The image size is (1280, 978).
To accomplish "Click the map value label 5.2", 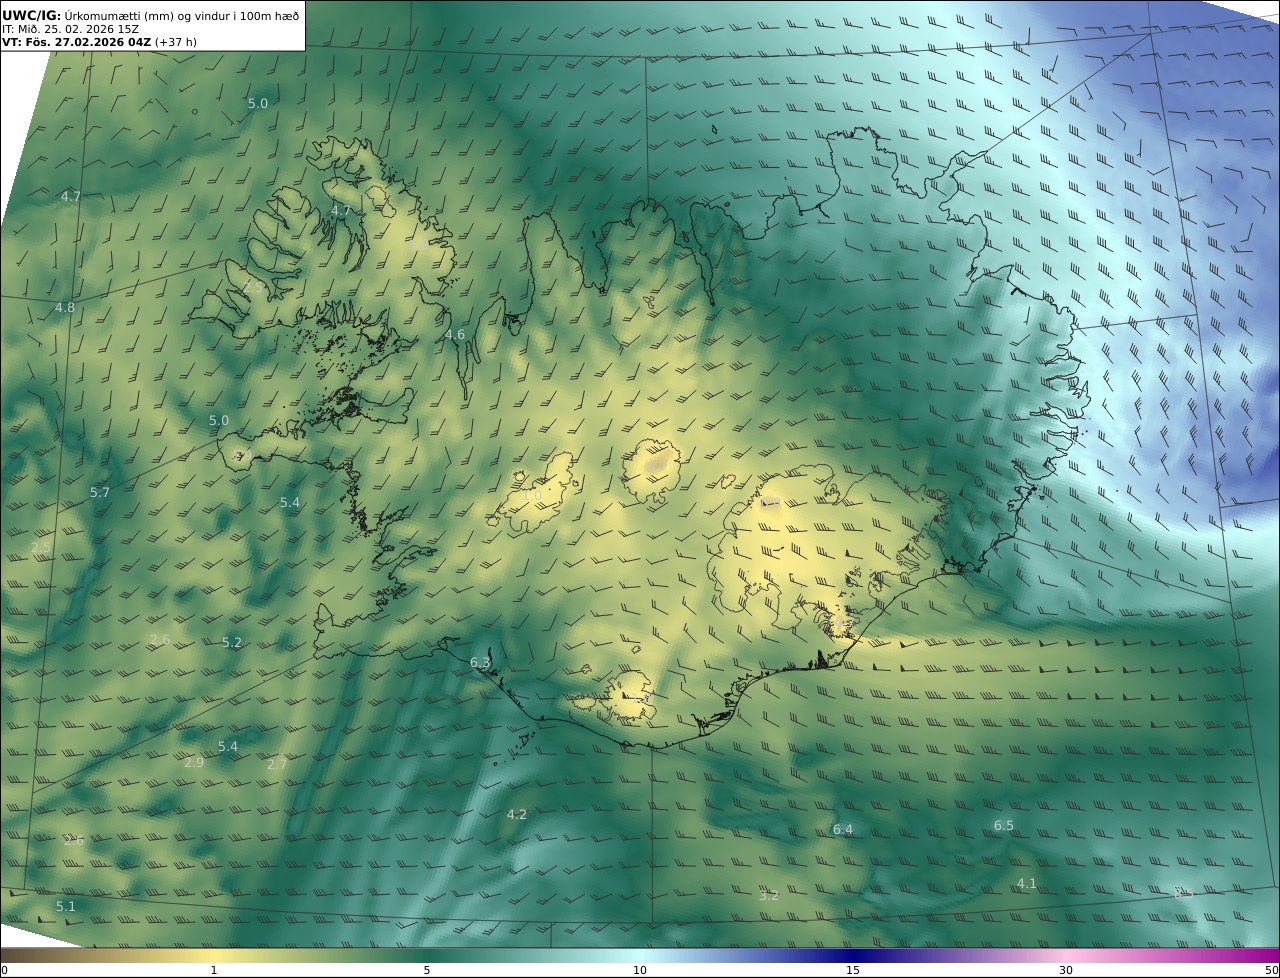I will (x=232, y=643).
